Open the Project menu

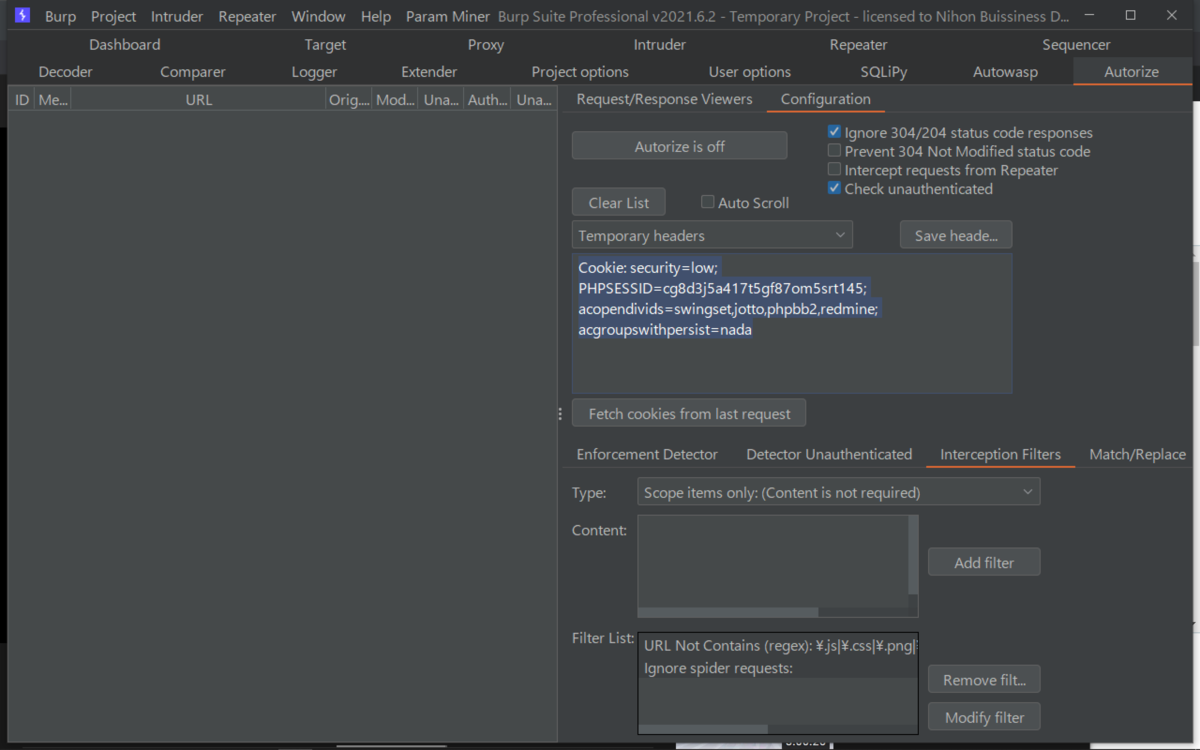[x=113, y=17]
